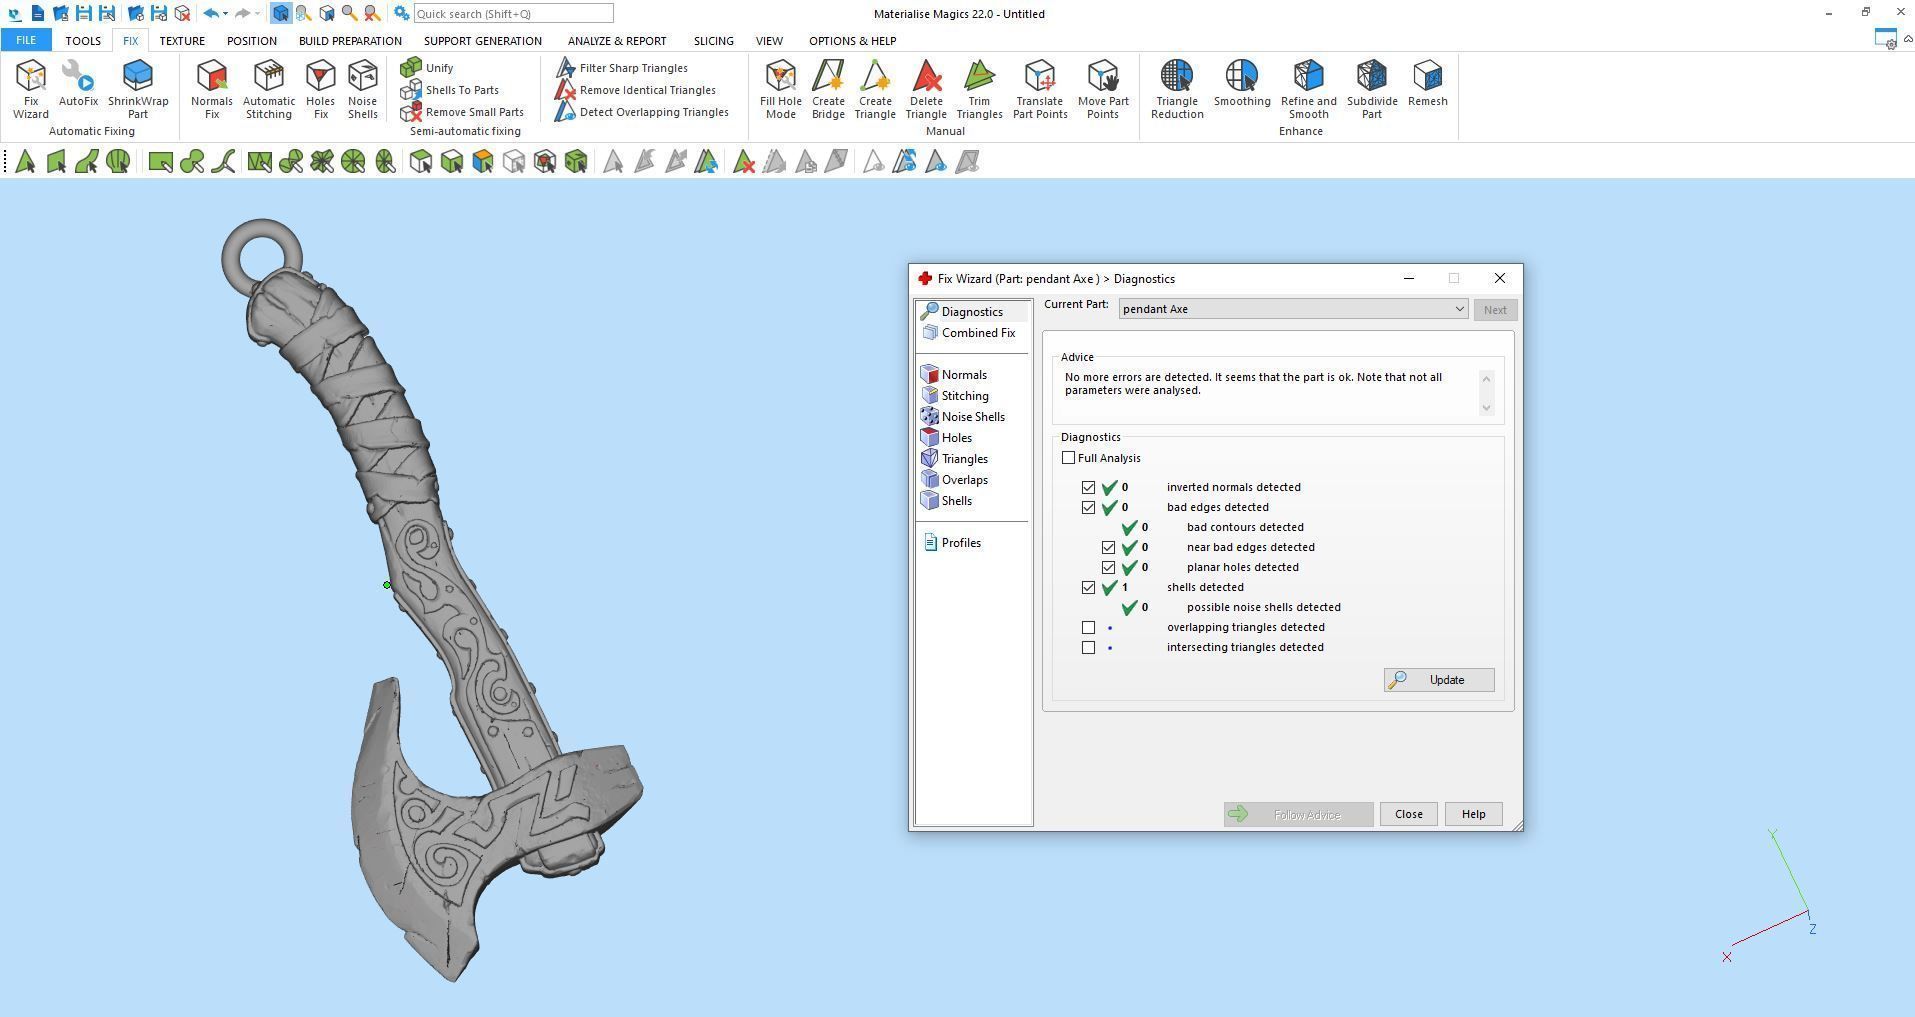
Task: Start Automatic Stitching
Action: [269, 89]
